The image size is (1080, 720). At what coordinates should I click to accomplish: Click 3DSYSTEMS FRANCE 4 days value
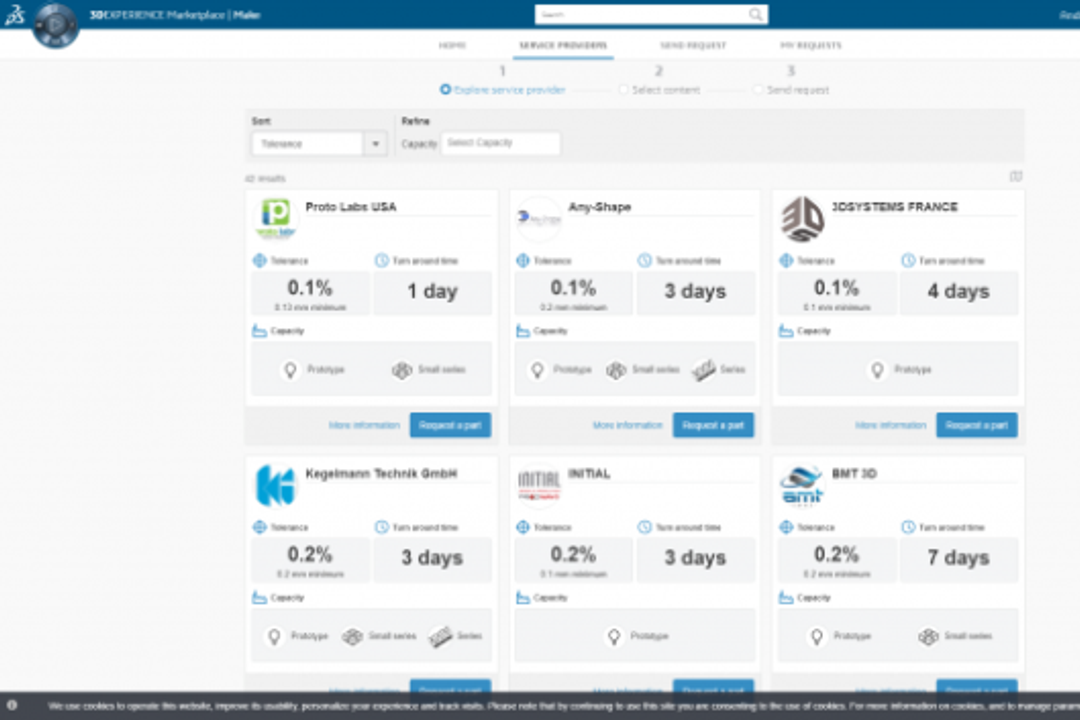958,291
